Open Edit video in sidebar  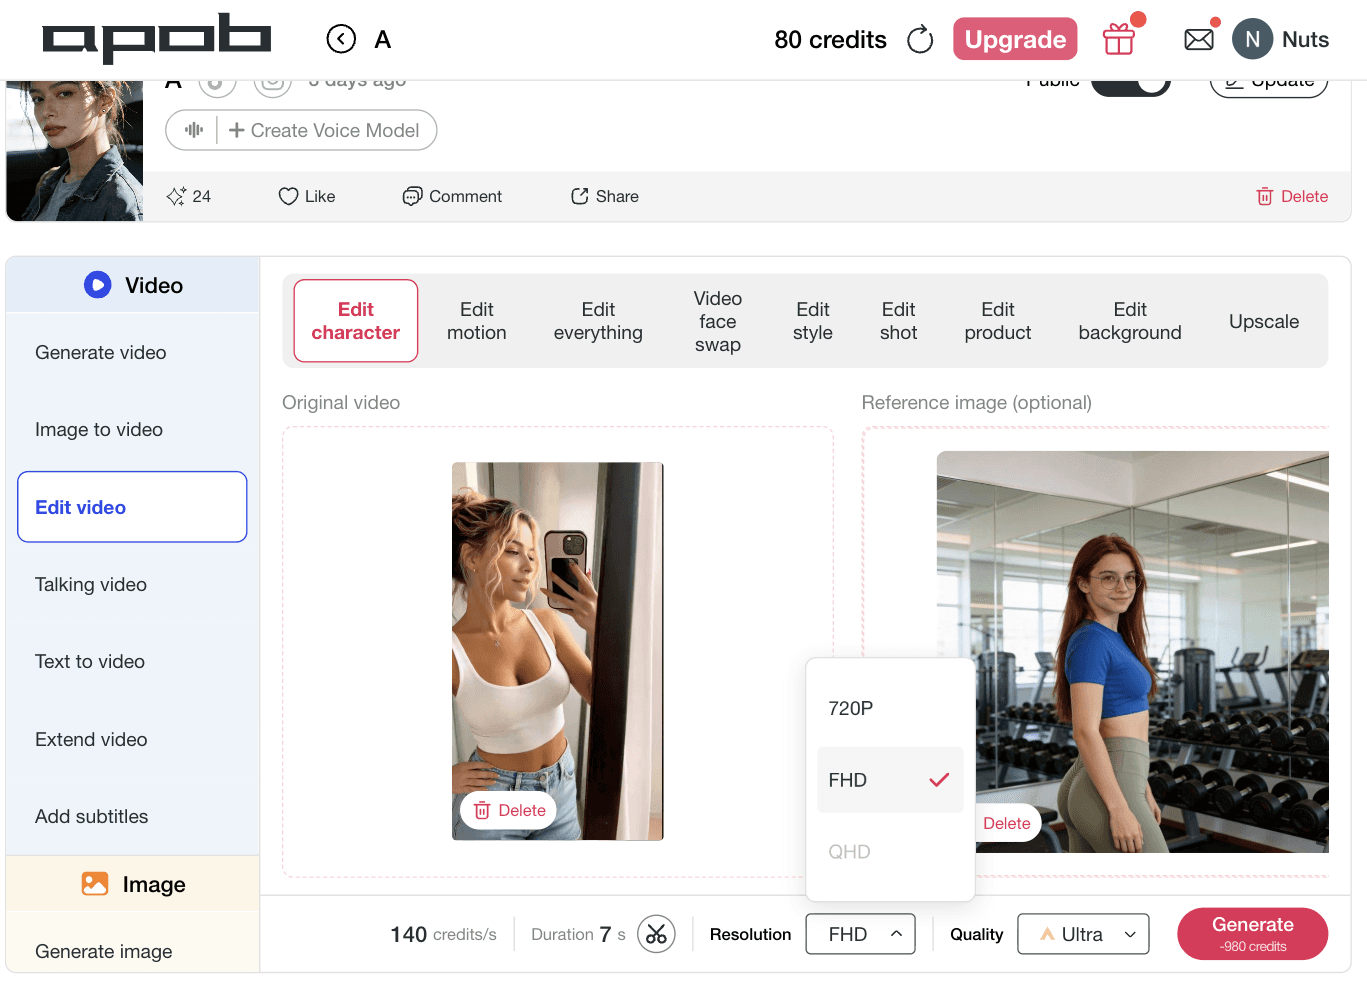132,507
